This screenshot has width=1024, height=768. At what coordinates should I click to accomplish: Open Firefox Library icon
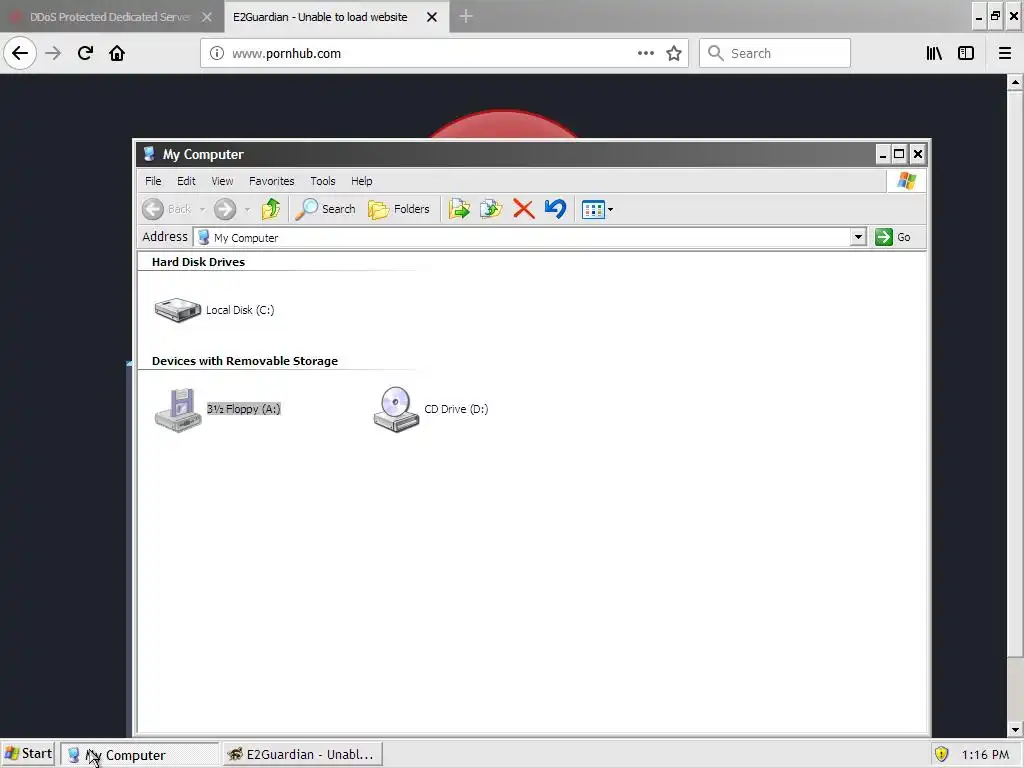click(x=934, y=53)
